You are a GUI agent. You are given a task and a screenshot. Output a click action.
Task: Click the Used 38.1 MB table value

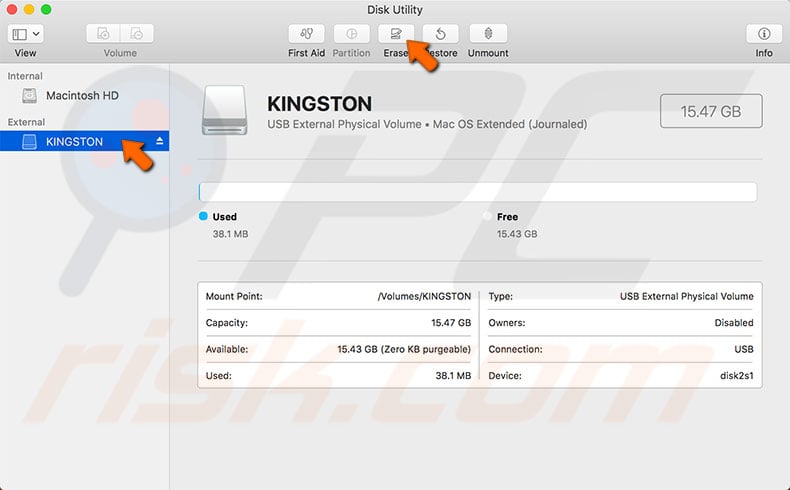click(453, 375)
